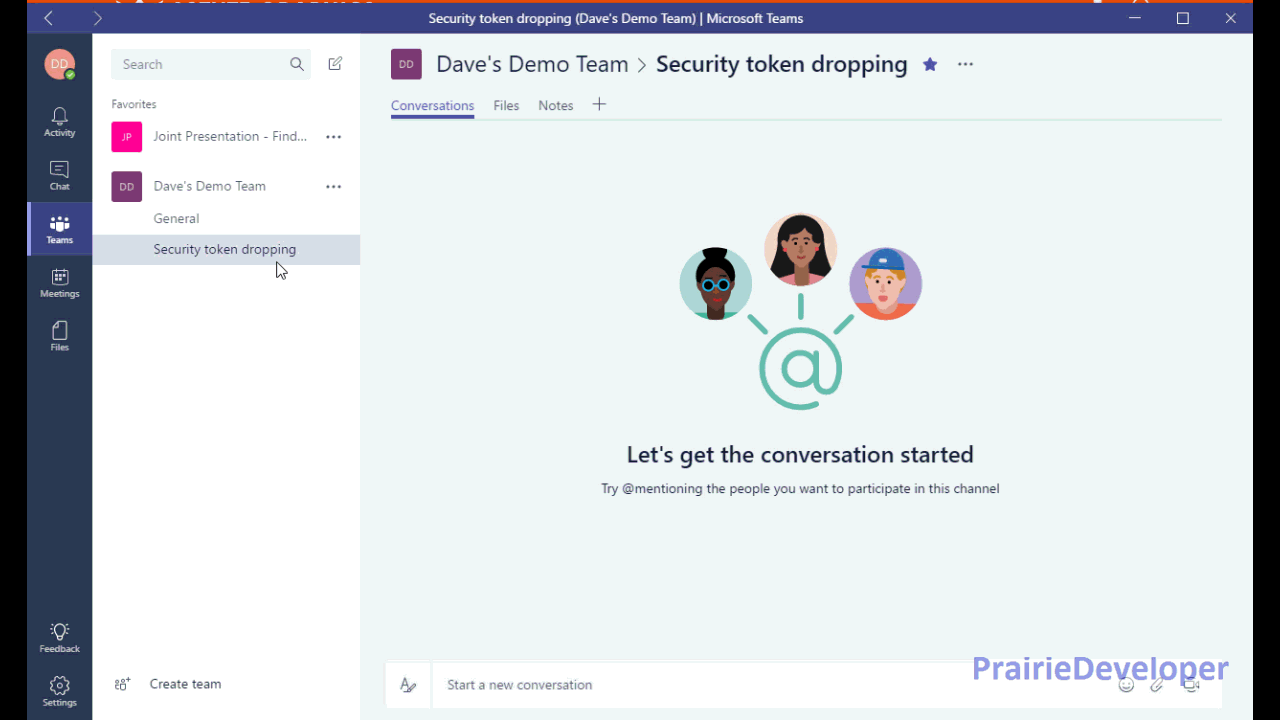Minimize the Teams window
This screenshot has width=1280, height=720.
pos(1135,18)
